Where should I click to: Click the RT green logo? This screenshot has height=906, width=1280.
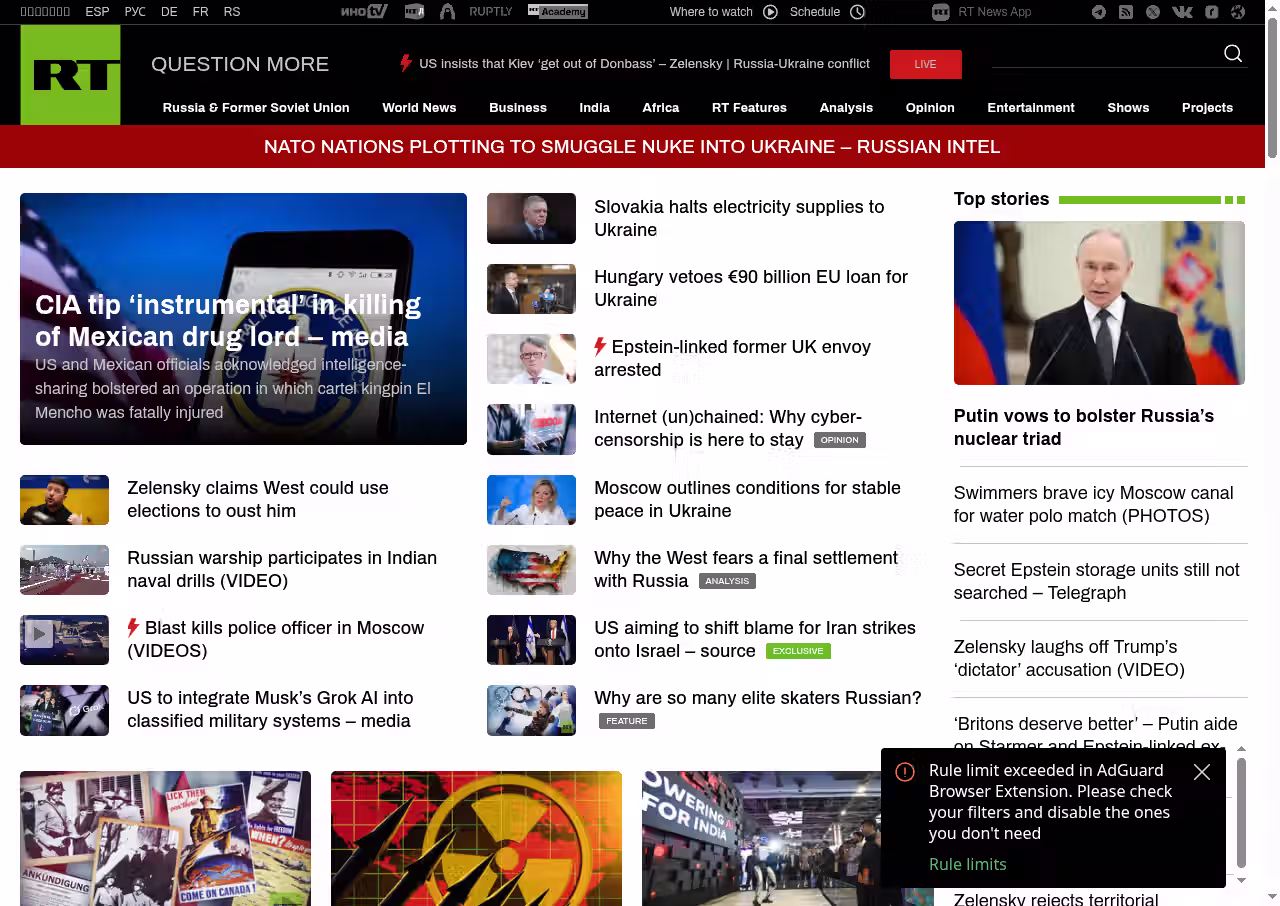point(70,75)
